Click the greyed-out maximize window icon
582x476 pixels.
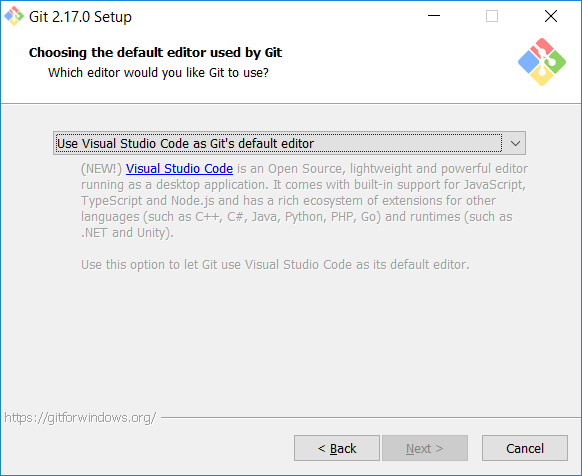[x=492, y=16]
